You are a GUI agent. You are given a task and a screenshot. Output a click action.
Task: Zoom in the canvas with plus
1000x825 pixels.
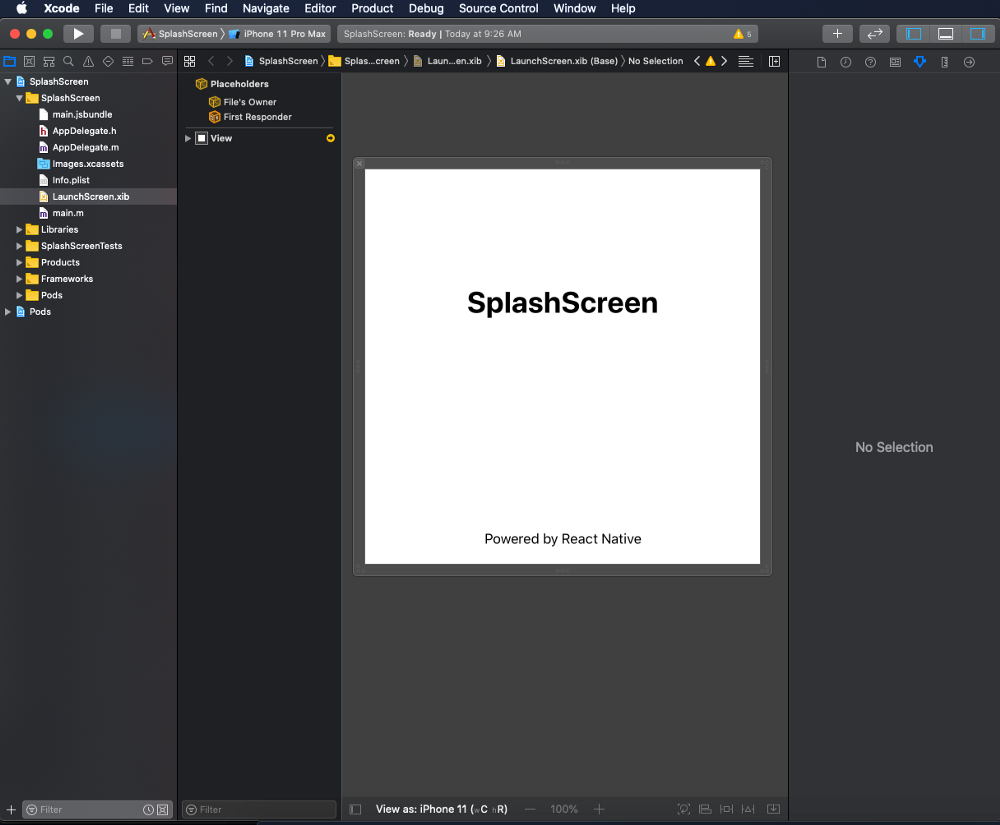[x=599, y=809]
